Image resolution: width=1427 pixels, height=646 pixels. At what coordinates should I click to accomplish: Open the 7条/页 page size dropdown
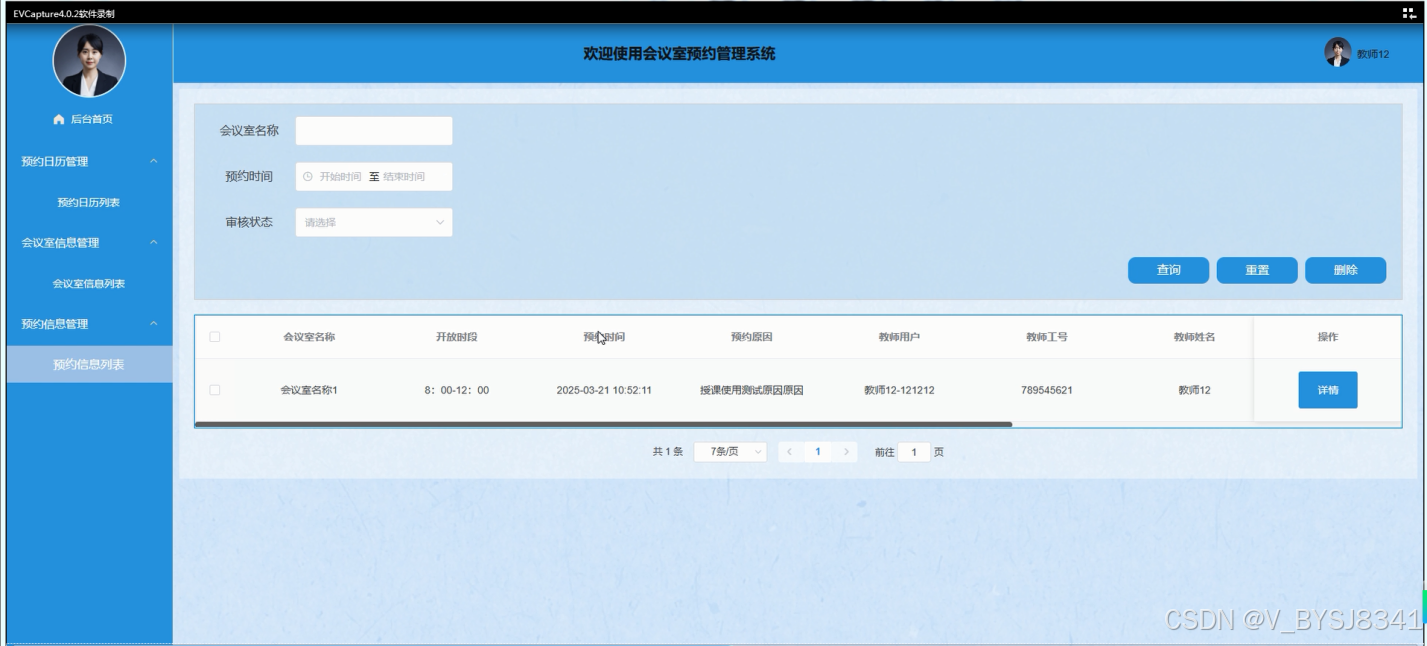coord(730,452)
